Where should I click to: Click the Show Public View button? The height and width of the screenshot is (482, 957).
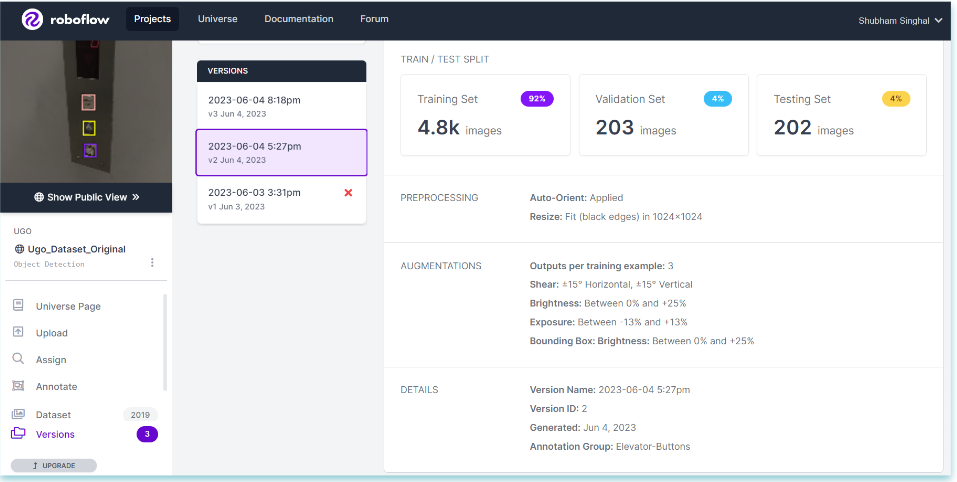click(86, 197)
